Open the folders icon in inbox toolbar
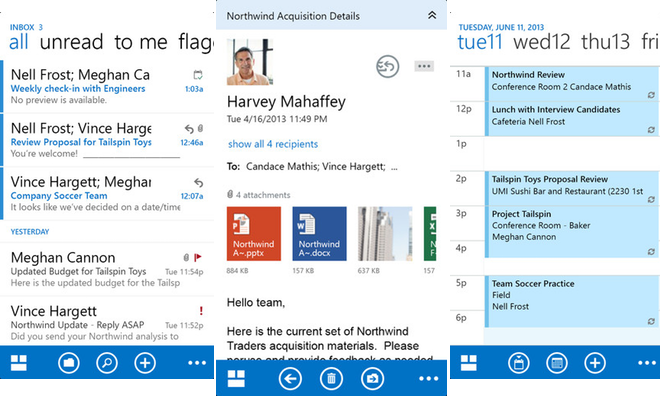 tap(69, 363)
